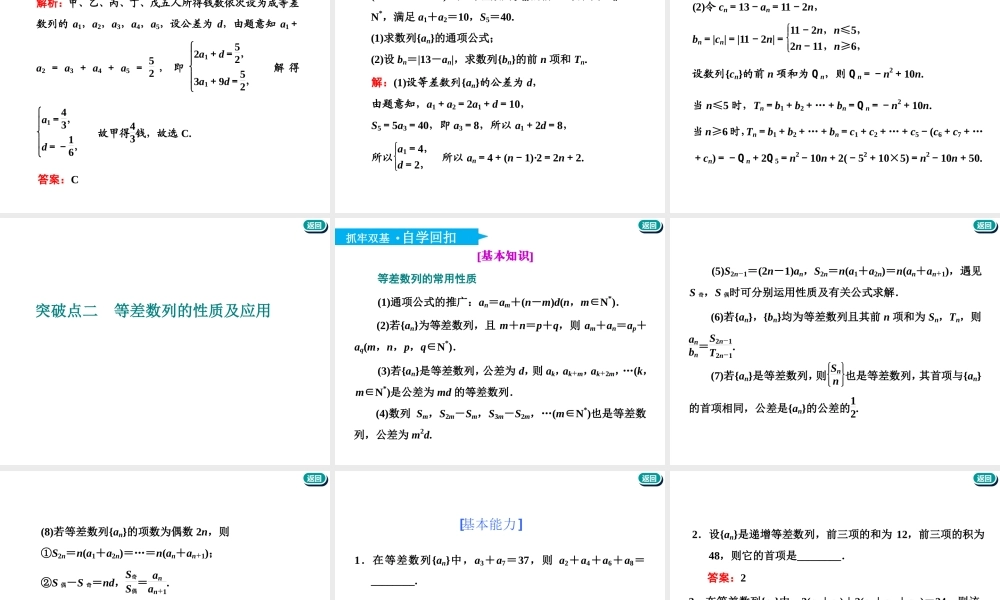The image size is (1000, 600).
Task: Click the 返回 button on the 突破点二 slide
Action: pos(315,226)
